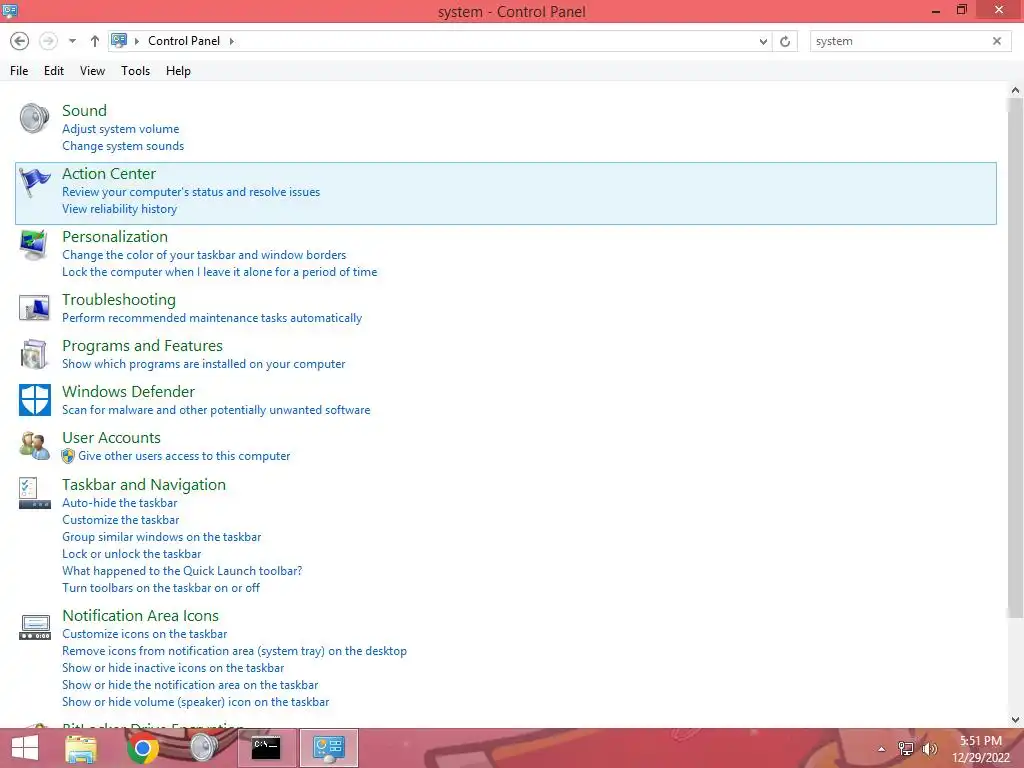Go up one level with Up arrow
This screenshot has width=1024, height=768.
coord(95,41)
